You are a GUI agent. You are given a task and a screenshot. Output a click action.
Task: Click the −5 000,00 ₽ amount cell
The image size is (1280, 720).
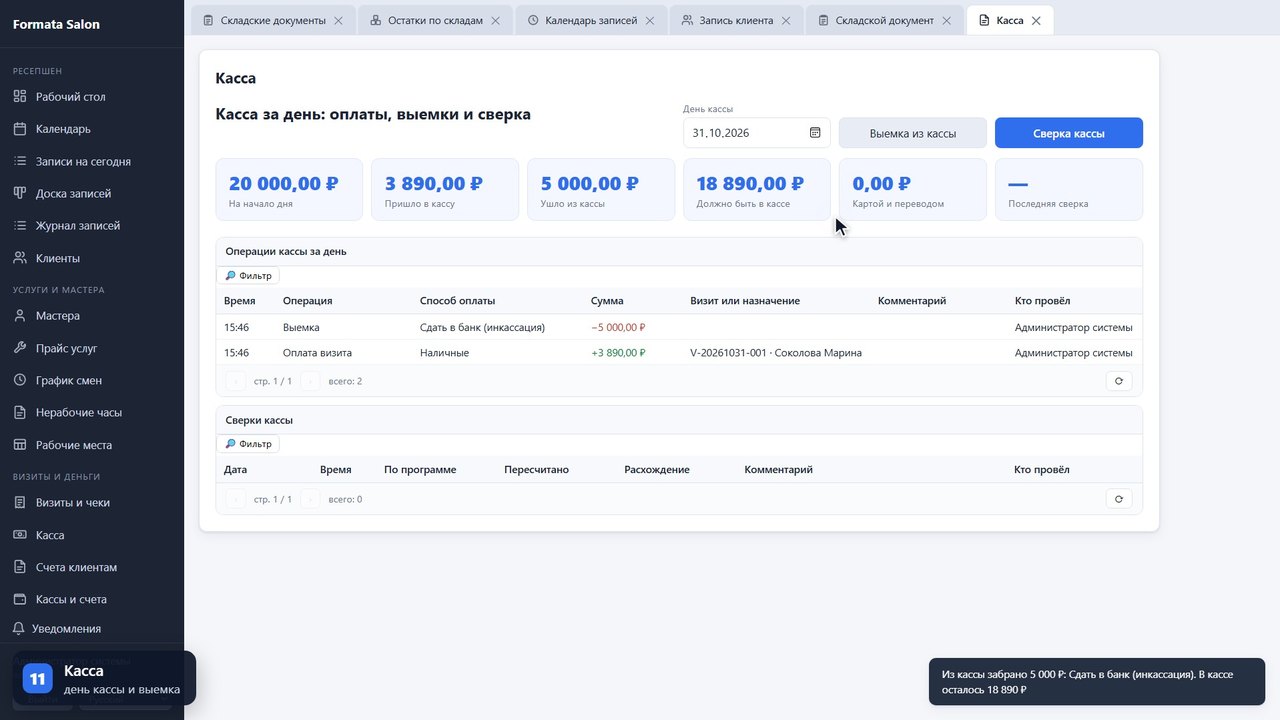pyautogui.click(x=618, y=327)
